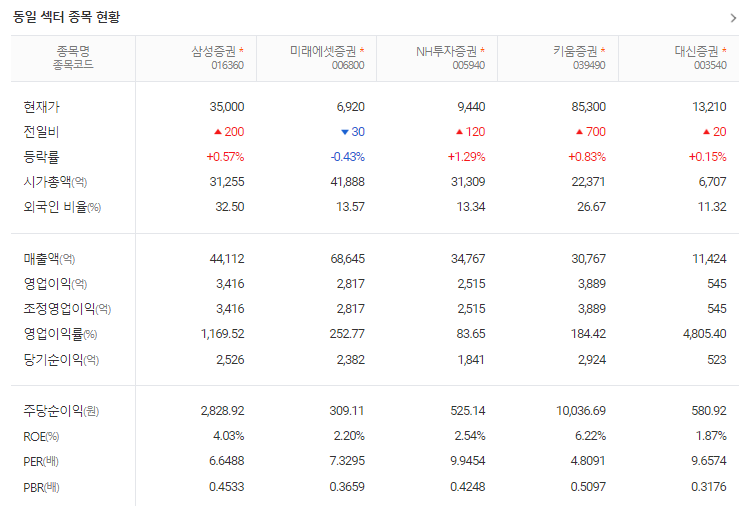Click the PBR(배) row label

(41, 487)
